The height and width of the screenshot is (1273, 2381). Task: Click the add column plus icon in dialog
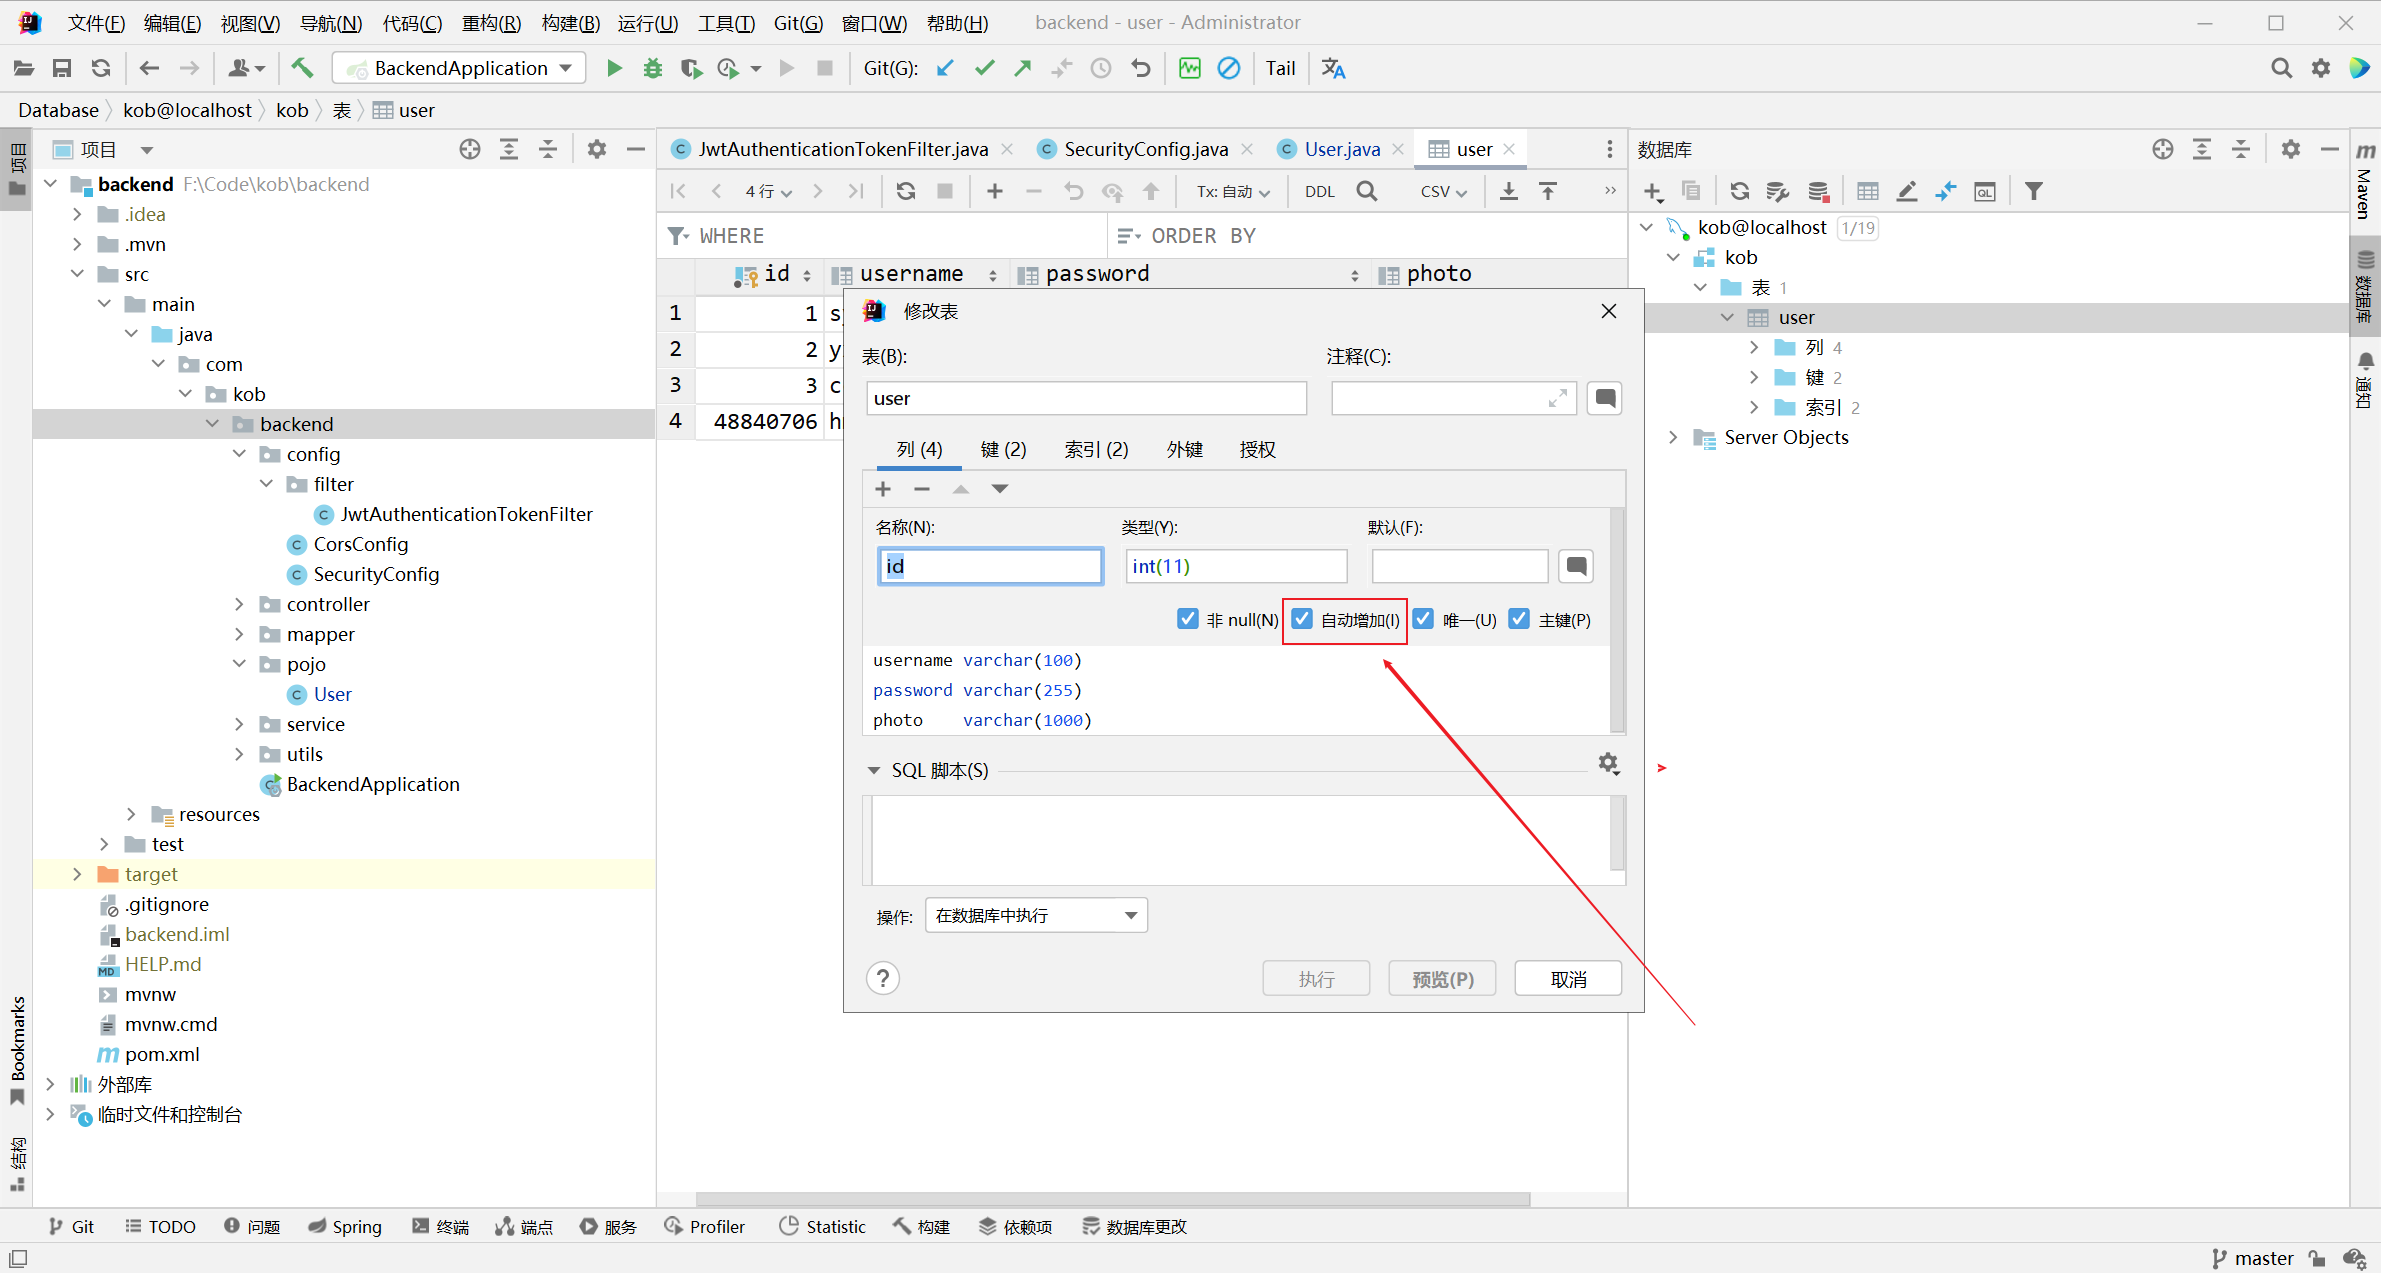[x=883, y=489]
